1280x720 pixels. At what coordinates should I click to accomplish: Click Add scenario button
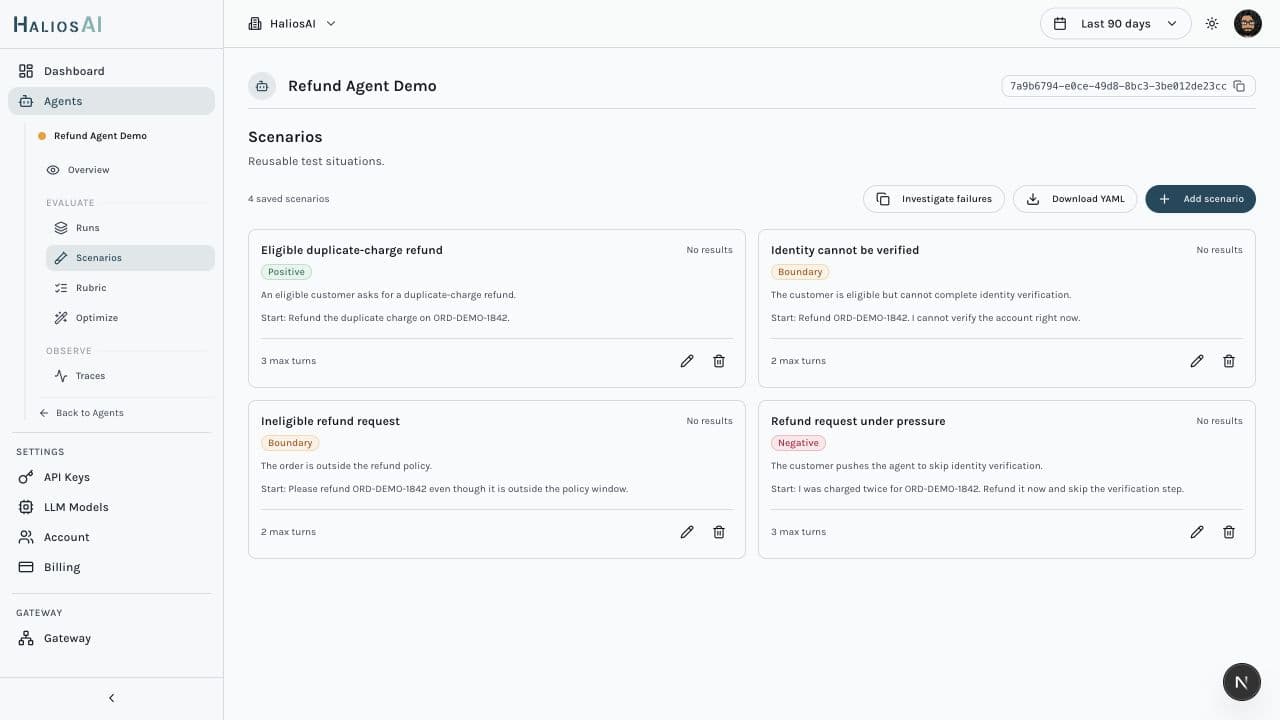pyautogui.click(x=1200, y=199)
